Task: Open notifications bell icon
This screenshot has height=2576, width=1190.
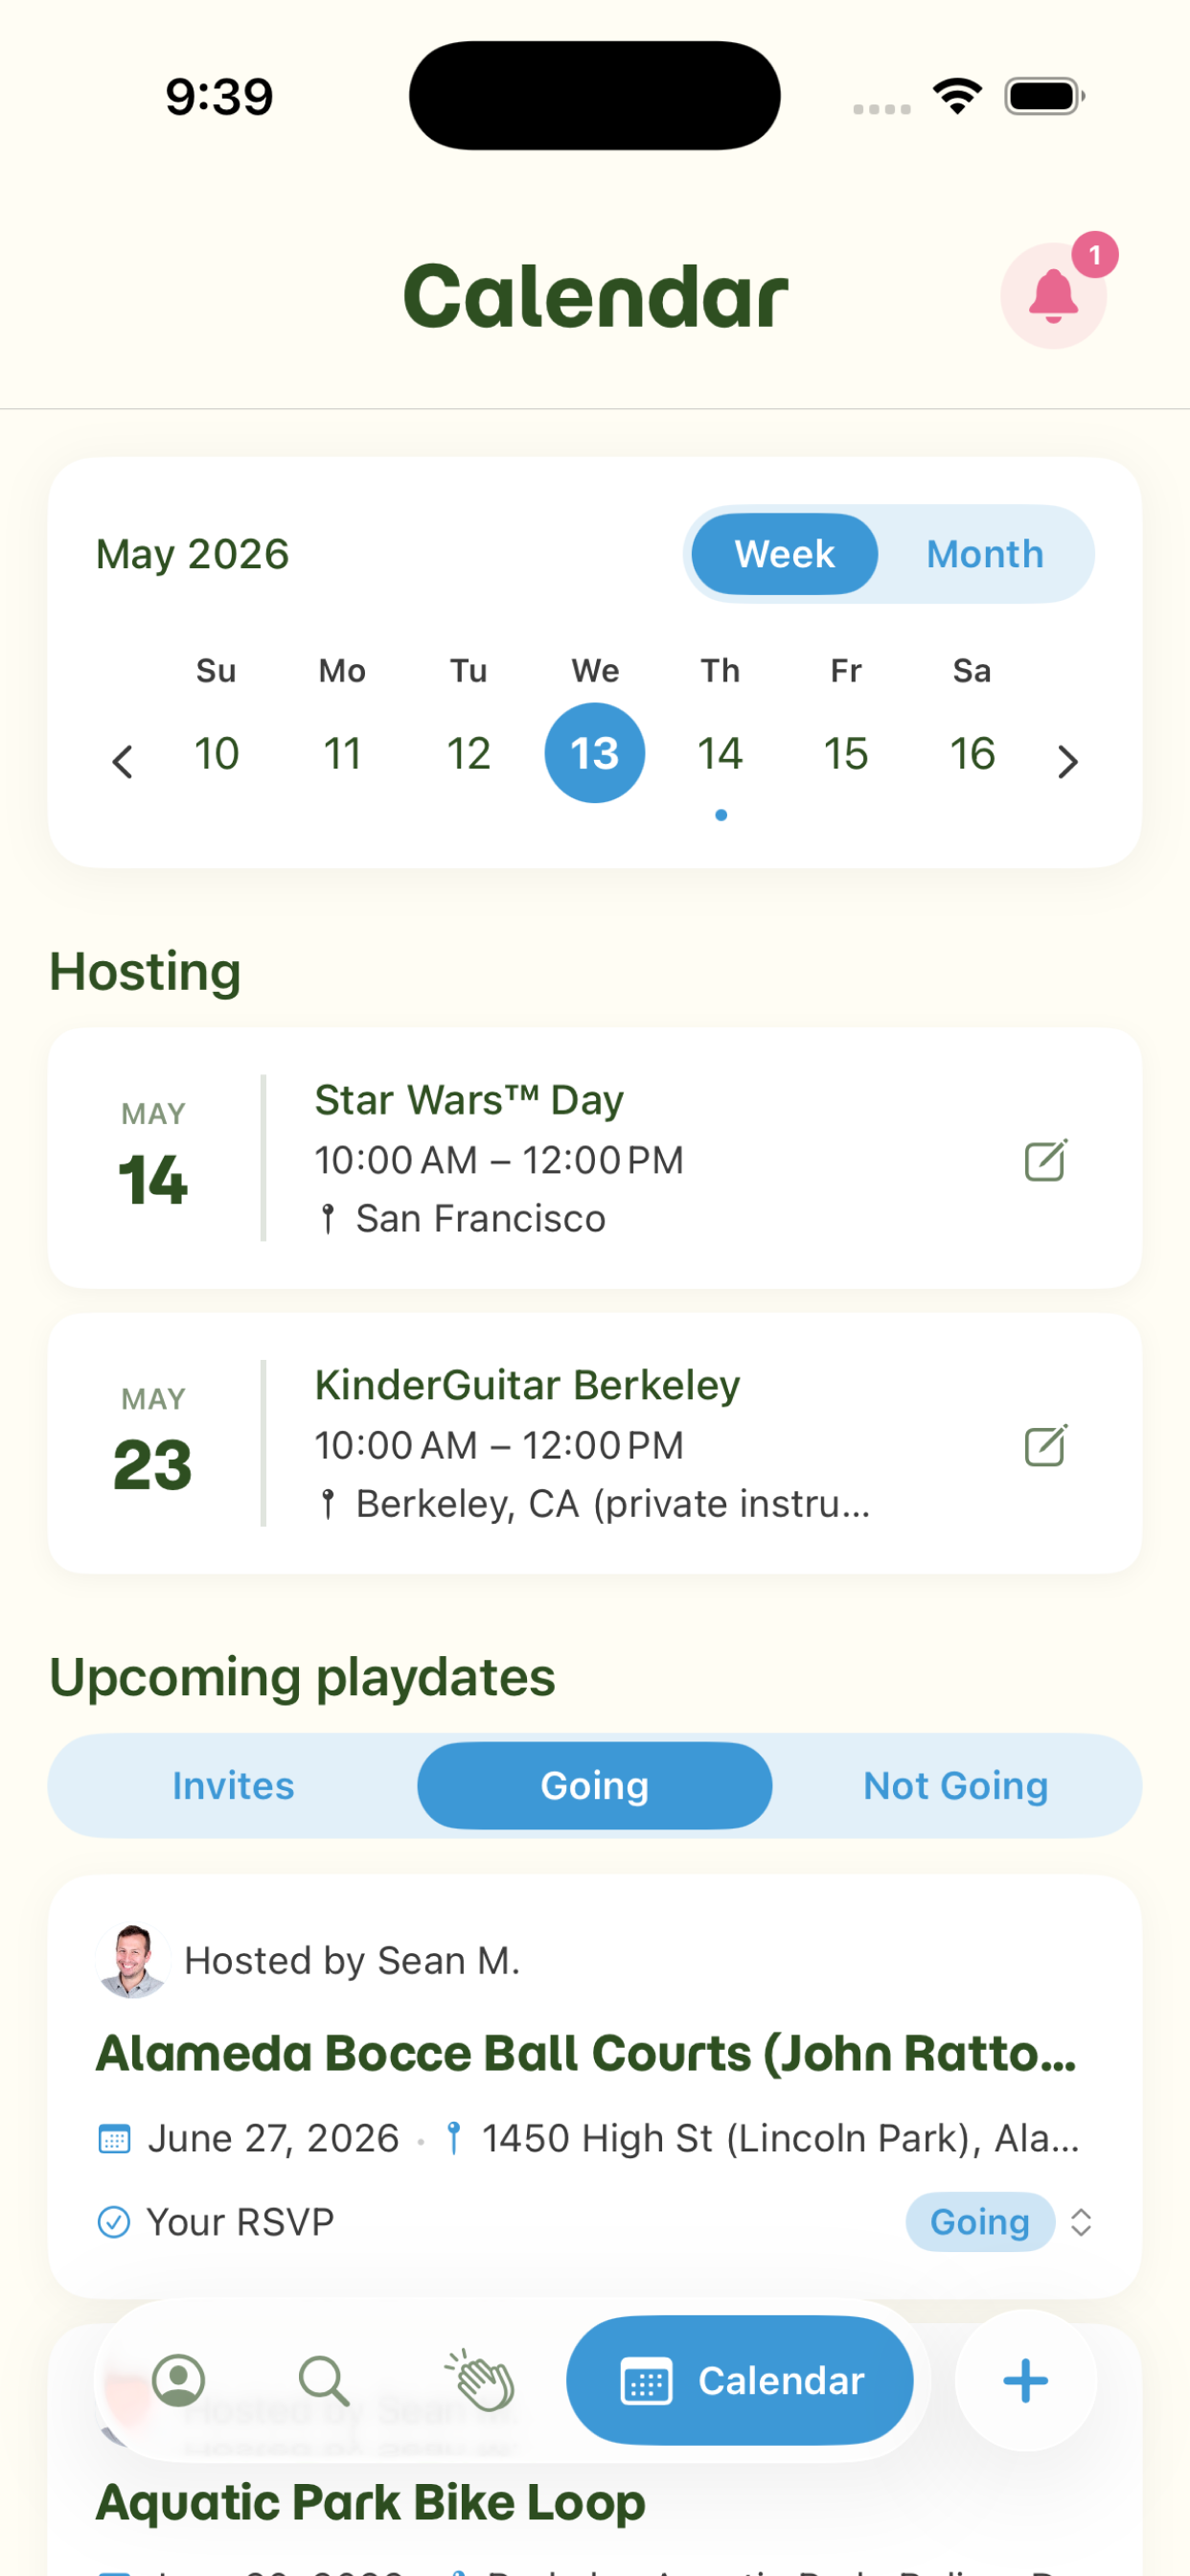Action: [x=1053, y=295]
